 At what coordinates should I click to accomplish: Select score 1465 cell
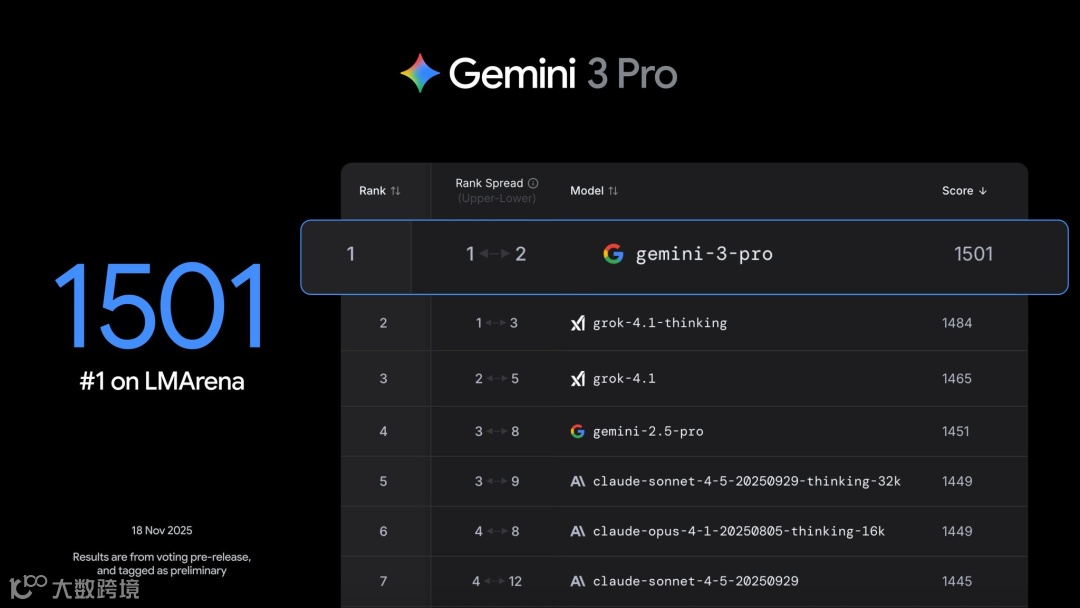[x=957, y=379]
